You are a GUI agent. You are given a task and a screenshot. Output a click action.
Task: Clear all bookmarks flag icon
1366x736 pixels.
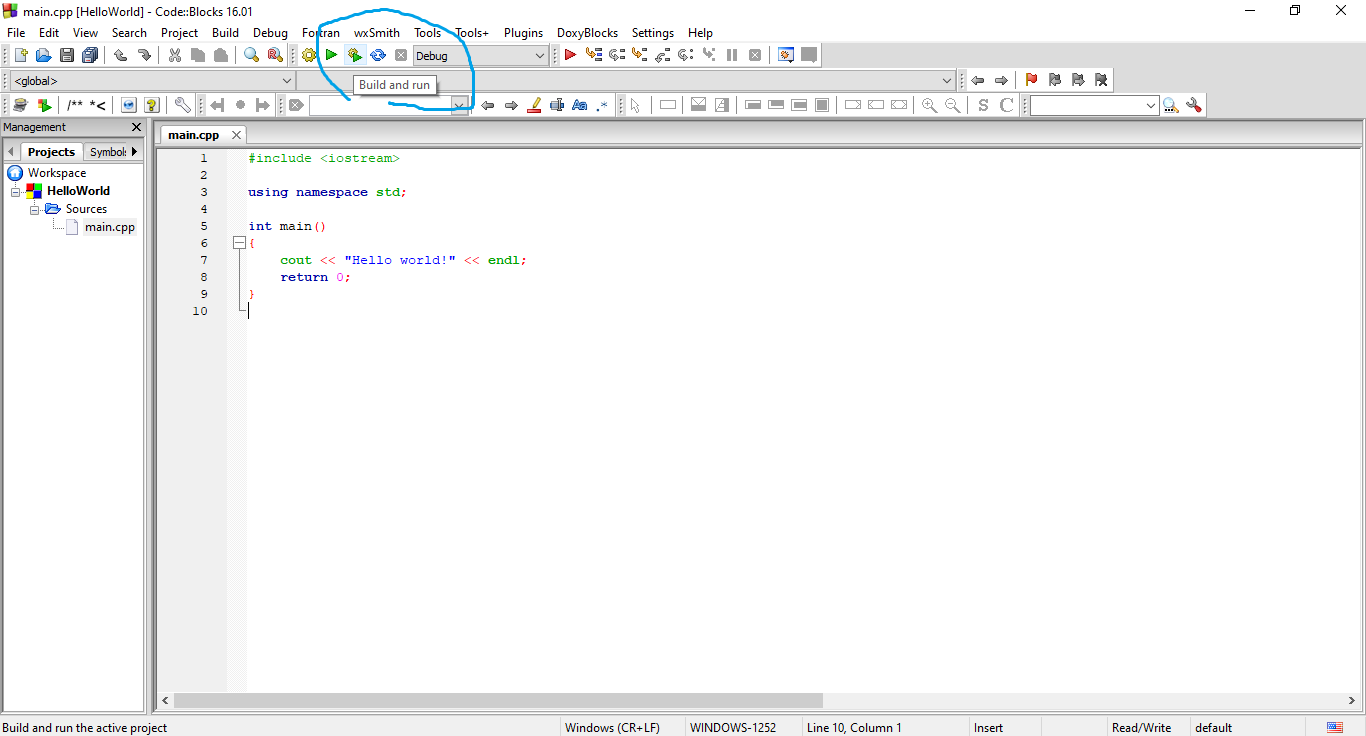tap(1101, 80)
